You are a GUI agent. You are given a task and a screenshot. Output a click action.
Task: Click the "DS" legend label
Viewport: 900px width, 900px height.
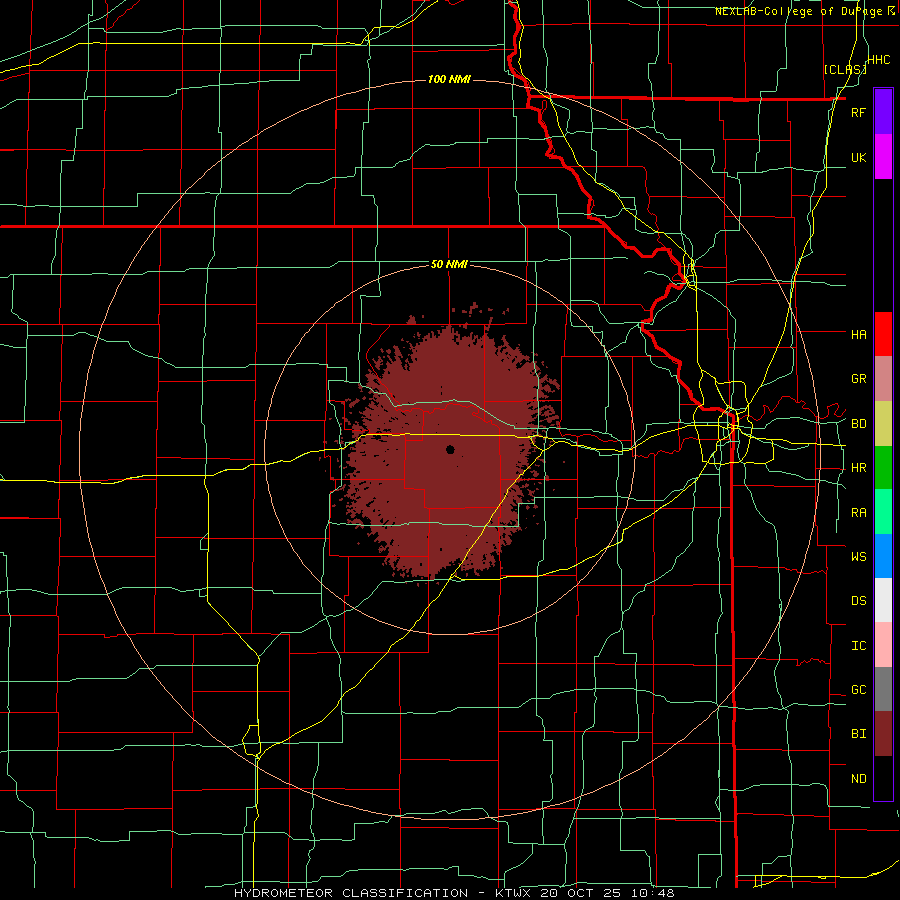(x=859, y=601)
